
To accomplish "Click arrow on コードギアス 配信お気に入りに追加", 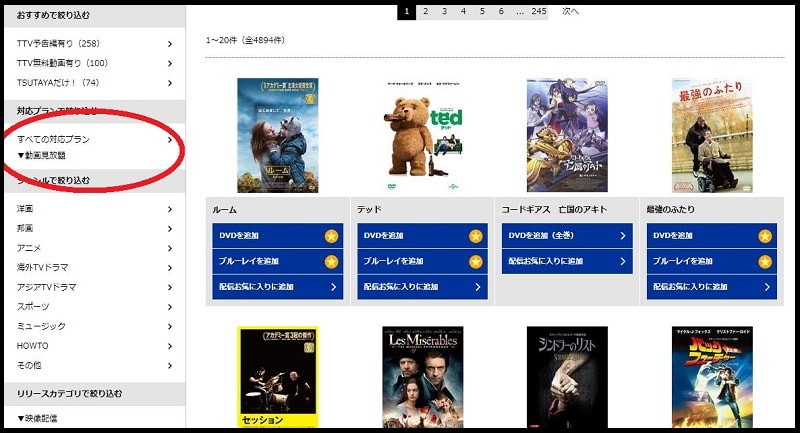I will (x=622, y=261).
